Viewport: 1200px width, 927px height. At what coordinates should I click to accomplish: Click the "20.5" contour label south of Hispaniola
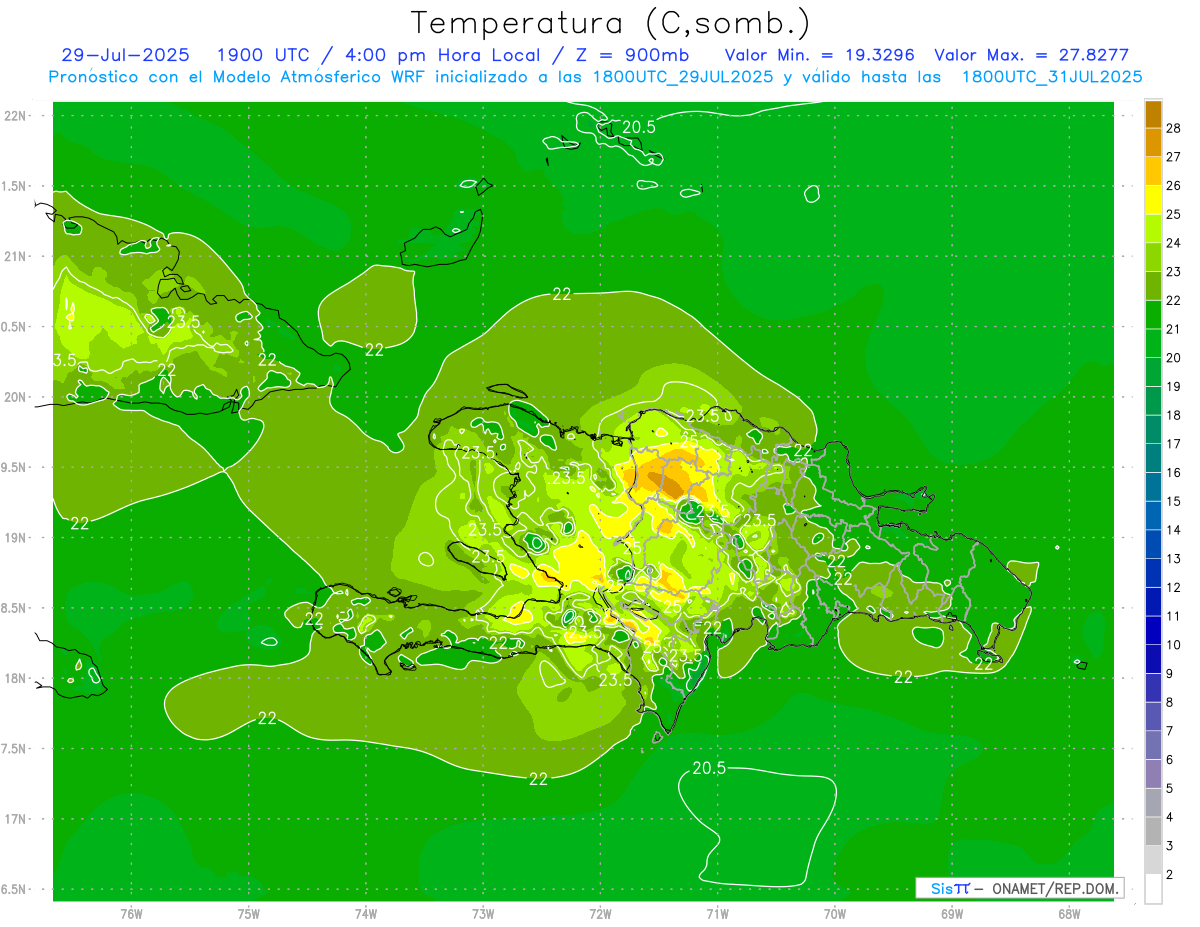click(709, 767)
